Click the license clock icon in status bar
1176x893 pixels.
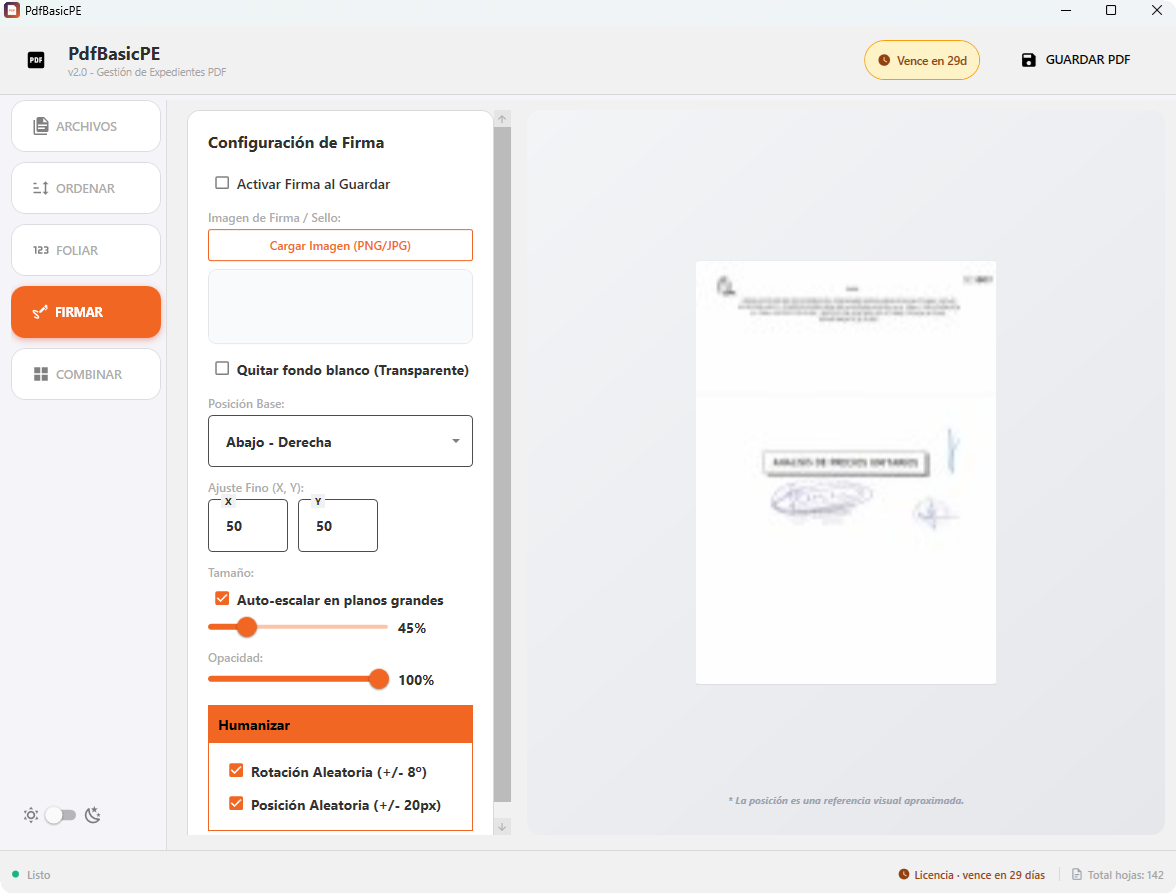[904, 874]
